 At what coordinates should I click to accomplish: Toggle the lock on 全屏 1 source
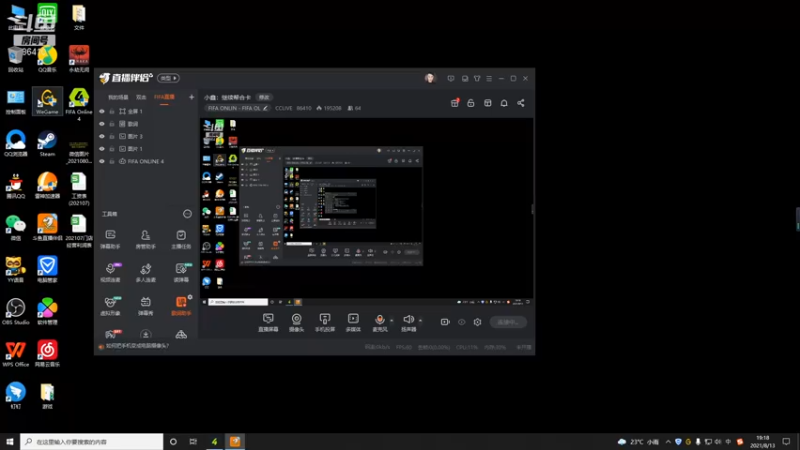112,111
